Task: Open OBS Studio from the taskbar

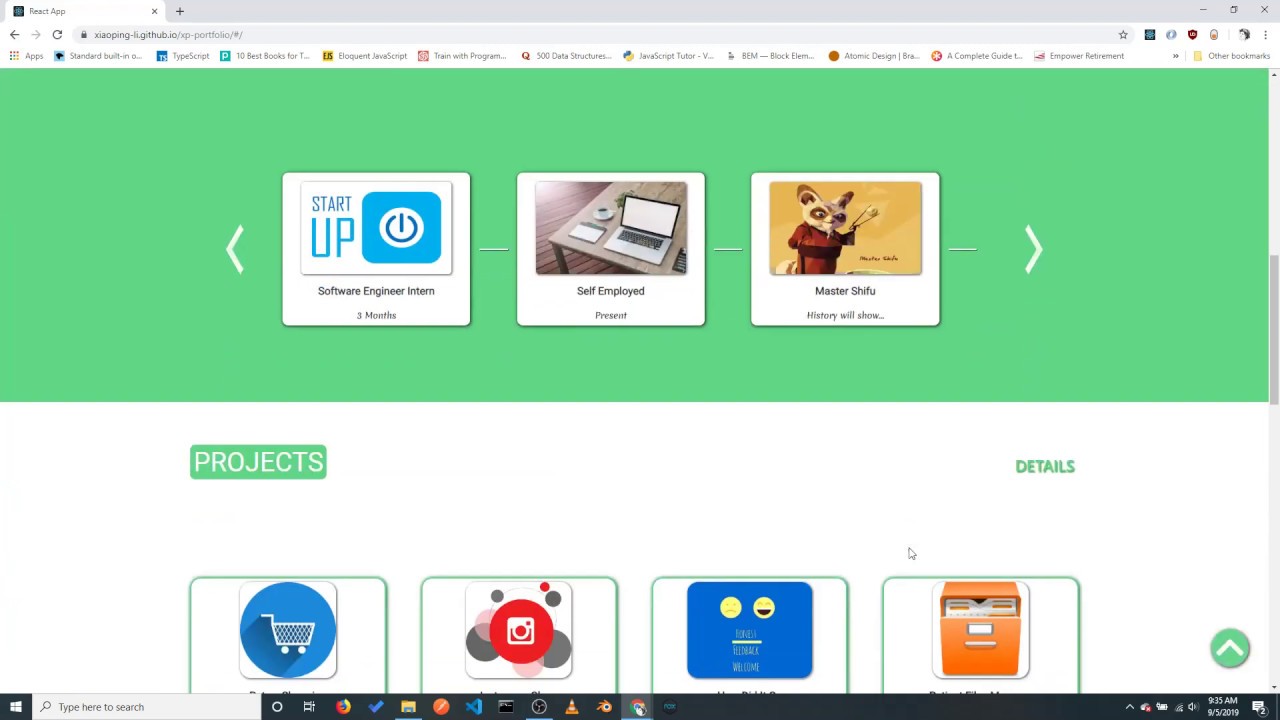Action: 539,707
